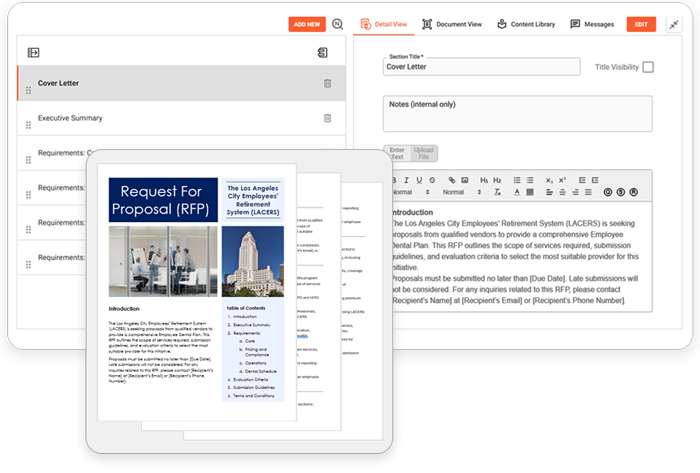Screen dimensions: 700x473
Task: Open the partly hidden Normal dropdown below italic
Action: 411,192
